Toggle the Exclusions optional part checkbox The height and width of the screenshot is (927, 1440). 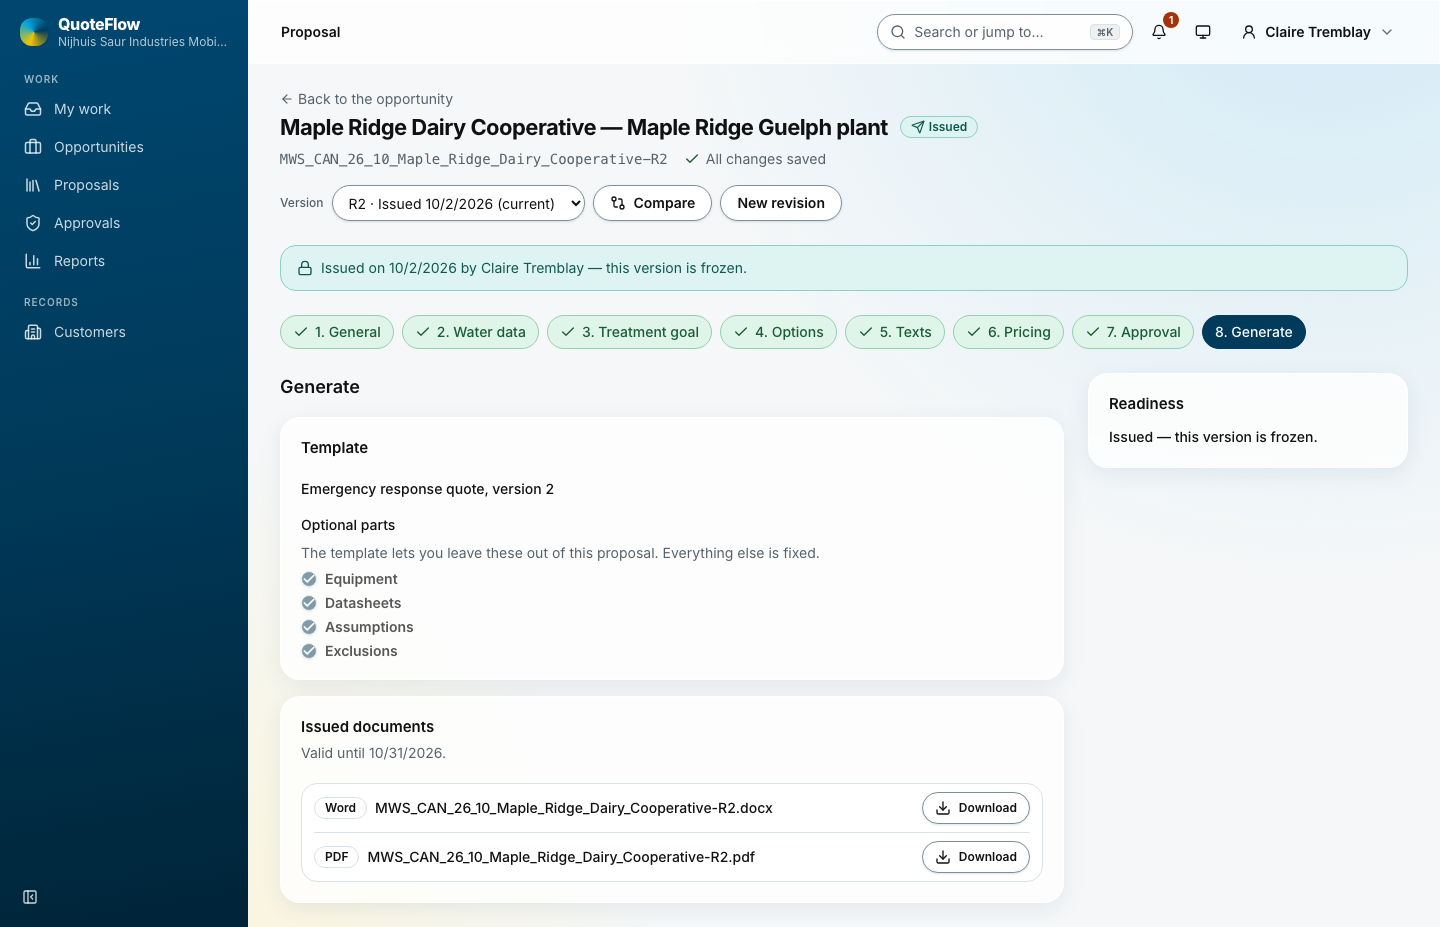[309, 651]
